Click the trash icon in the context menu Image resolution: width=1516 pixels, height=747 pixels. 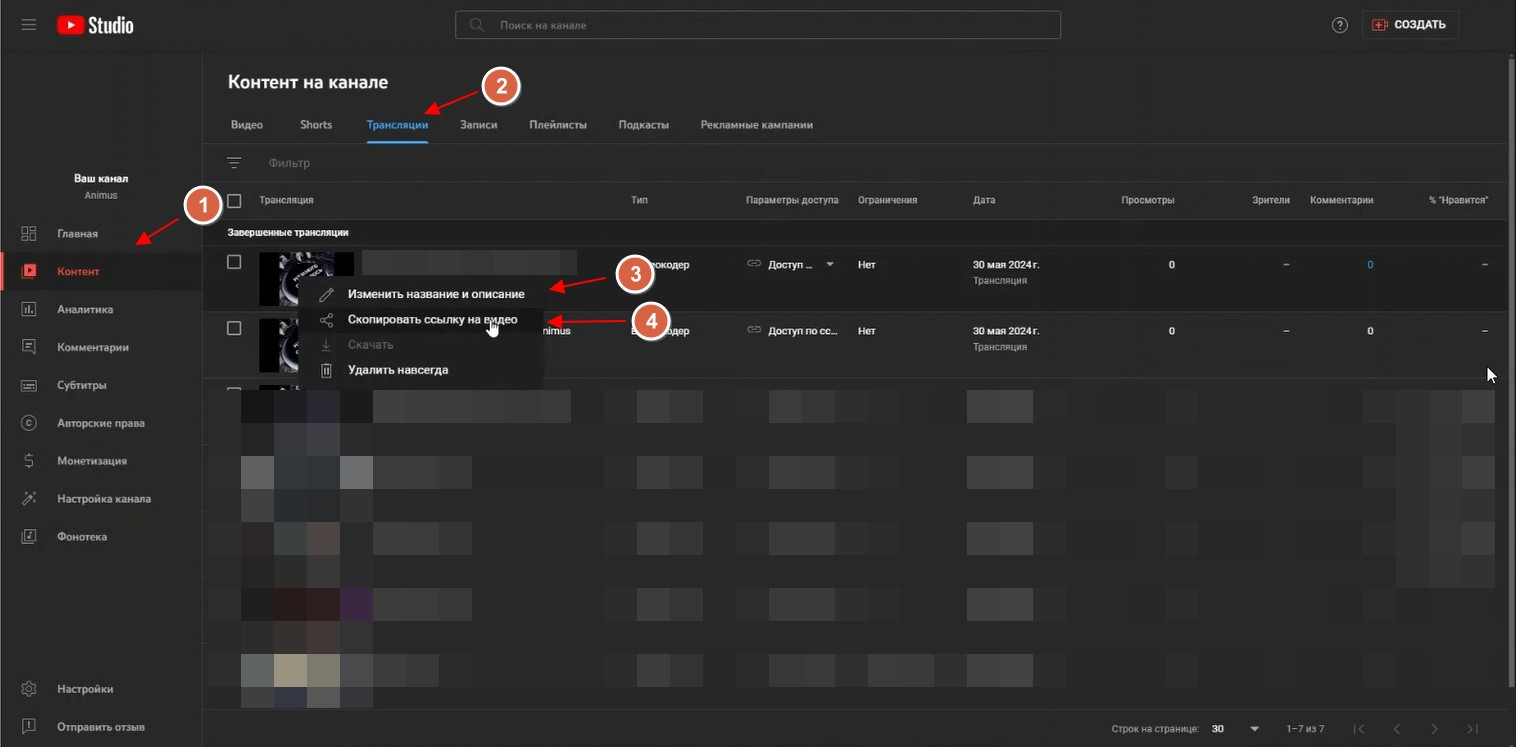tap(326, 370)
